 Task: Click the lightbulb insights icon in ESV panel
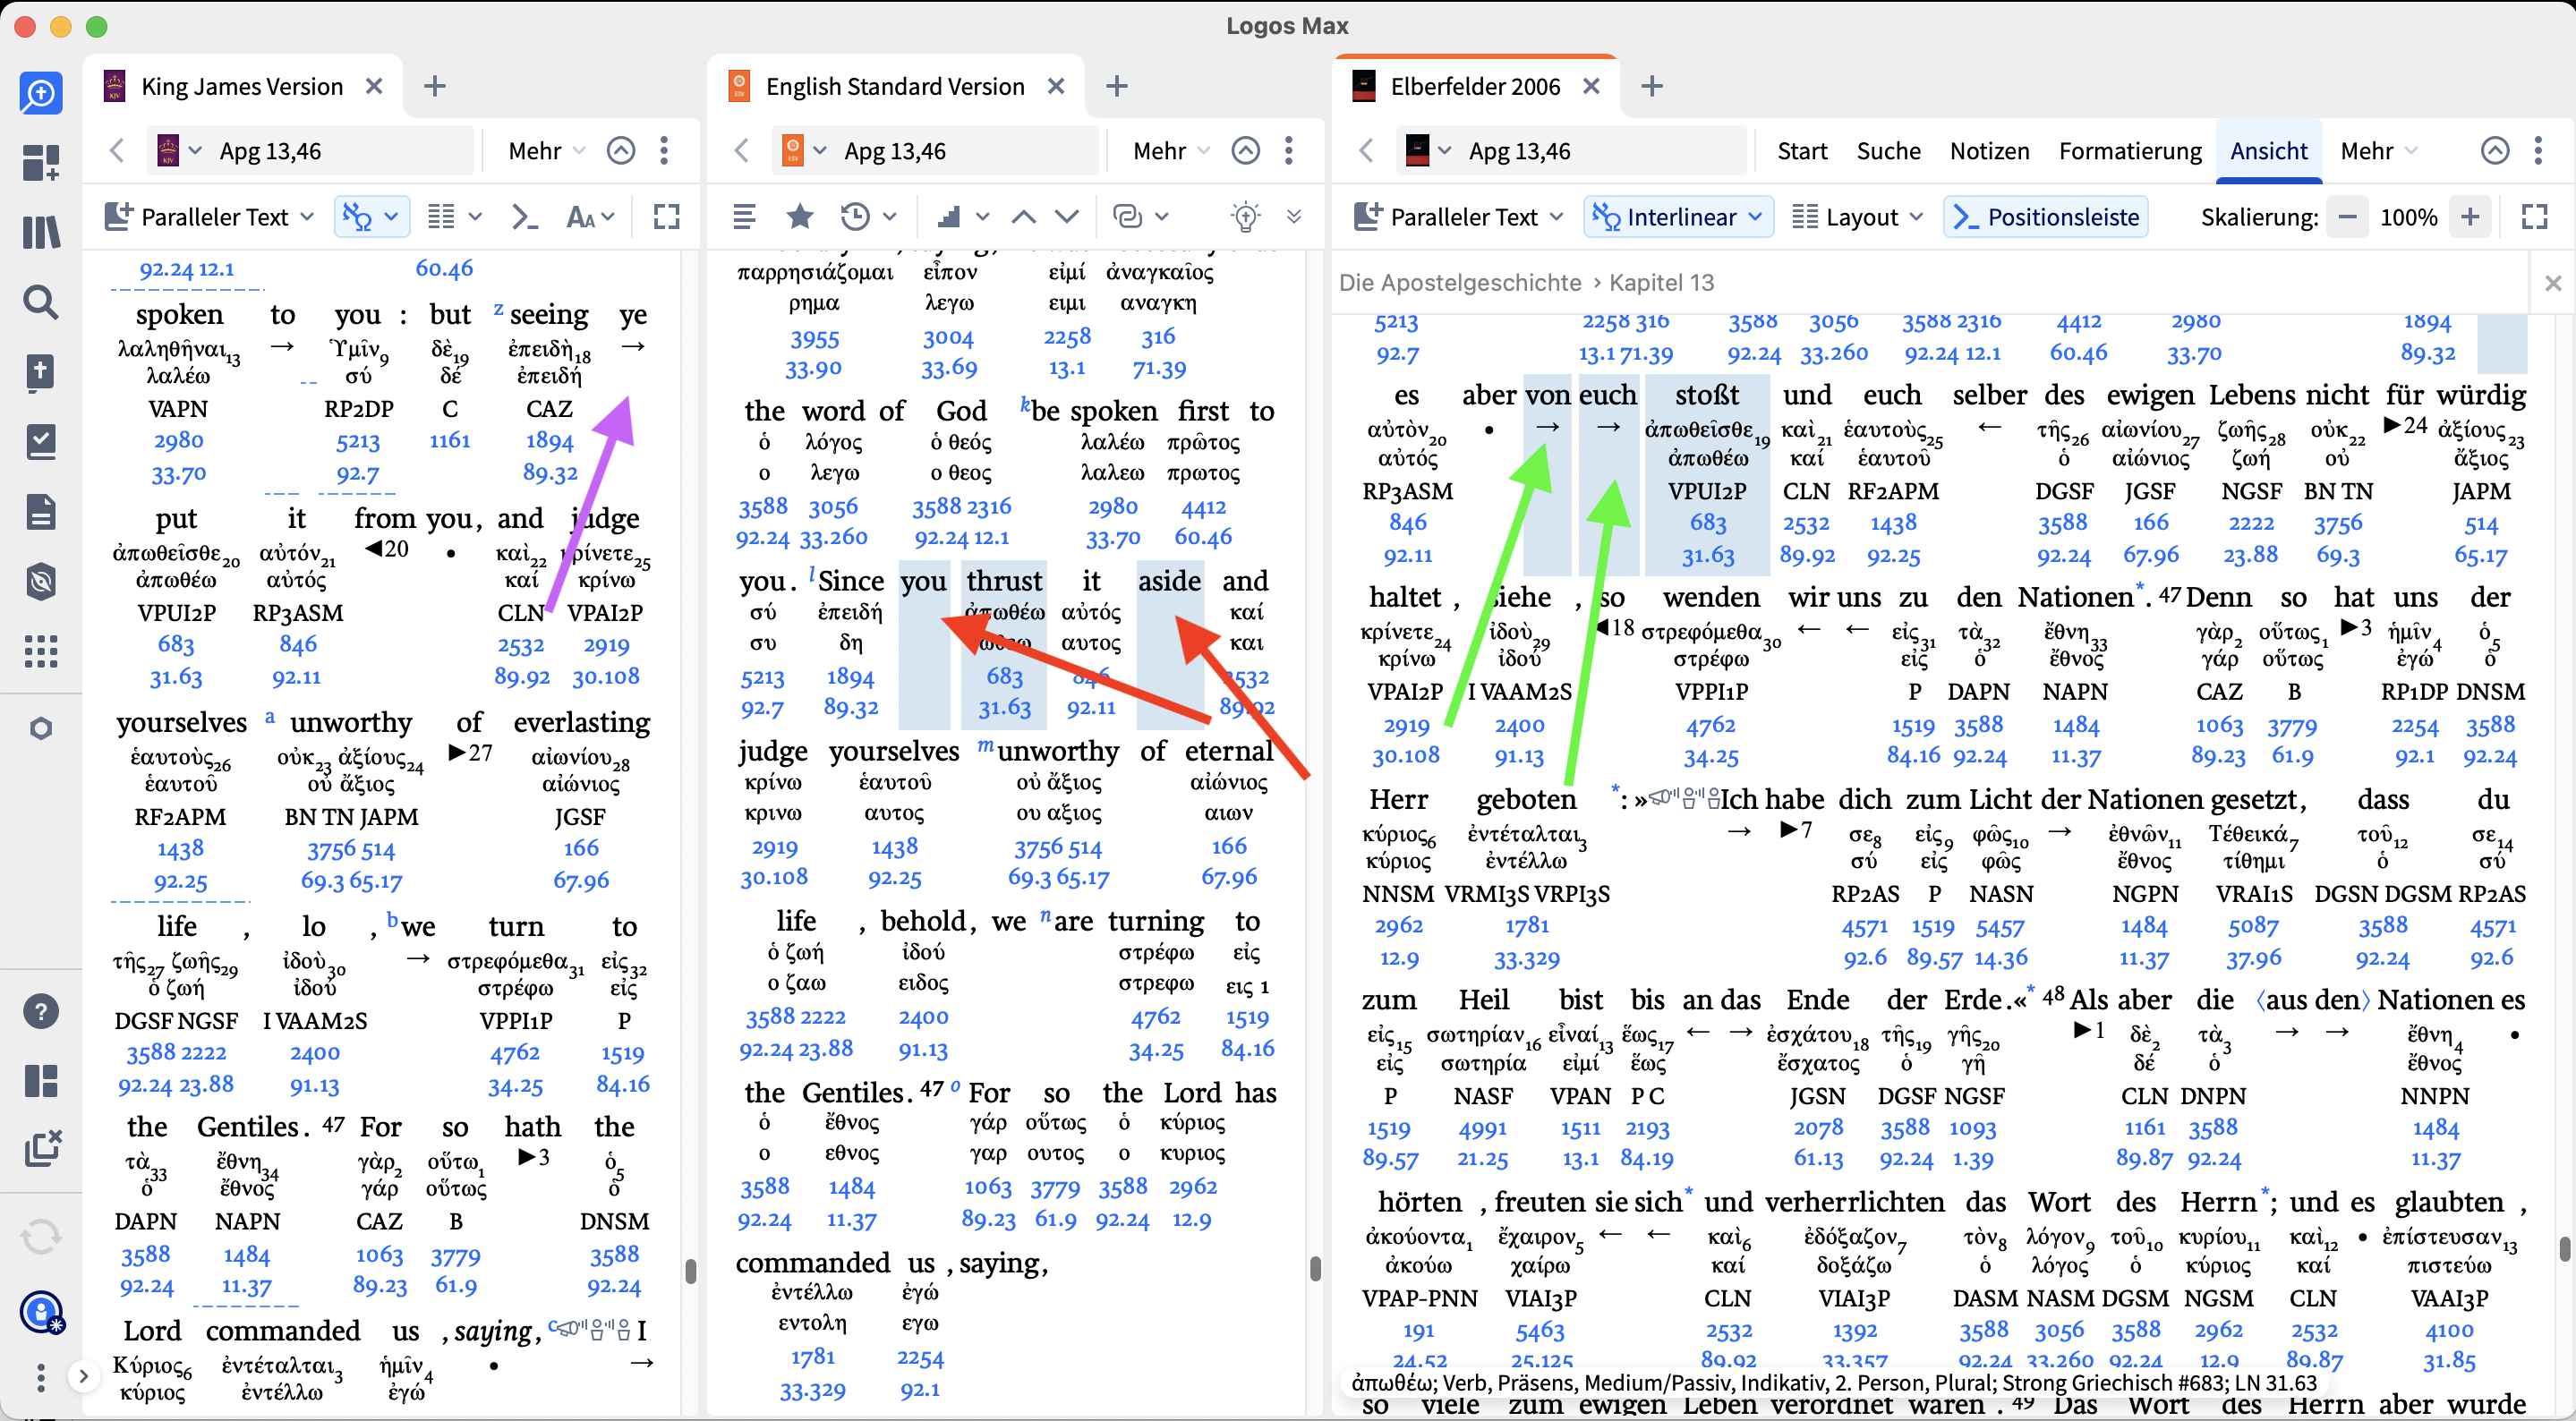click(1244, 216)
